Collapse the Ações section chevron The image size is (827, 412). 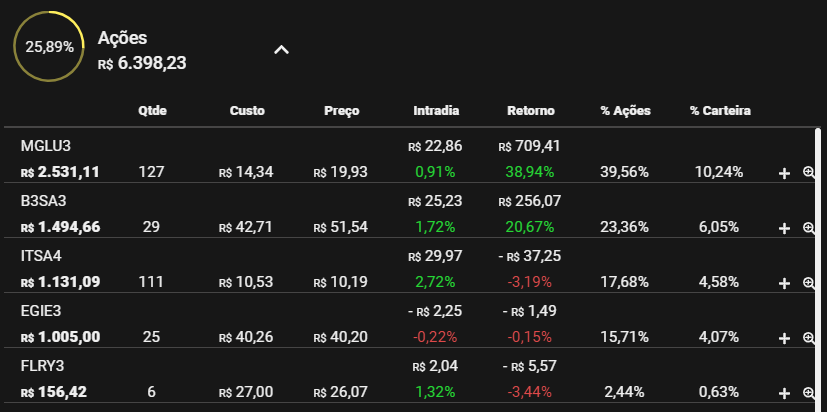point(282,50)
